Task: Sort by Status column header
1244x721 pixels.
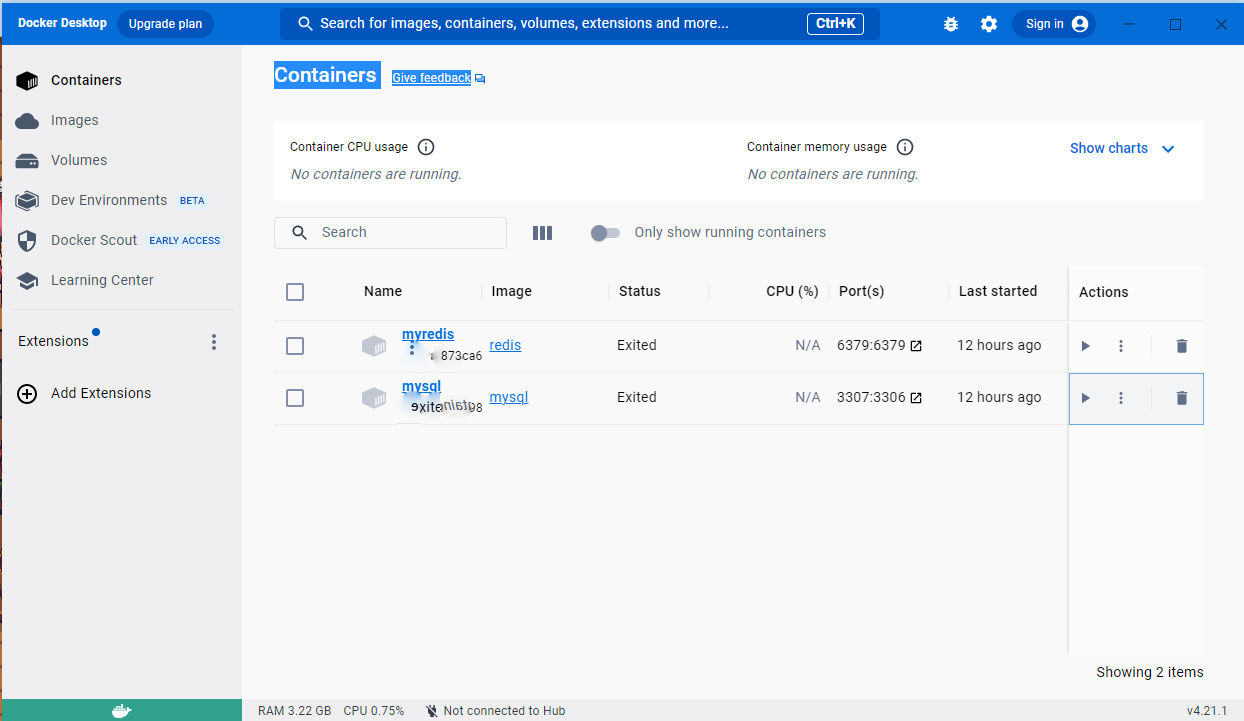Action: point(640,291)
